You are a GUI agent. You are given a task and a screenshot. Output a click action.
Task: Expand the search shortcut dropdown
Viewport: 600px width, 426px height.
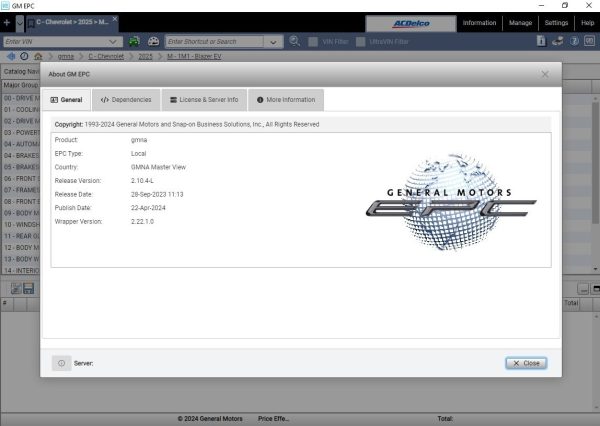point(273,42)
